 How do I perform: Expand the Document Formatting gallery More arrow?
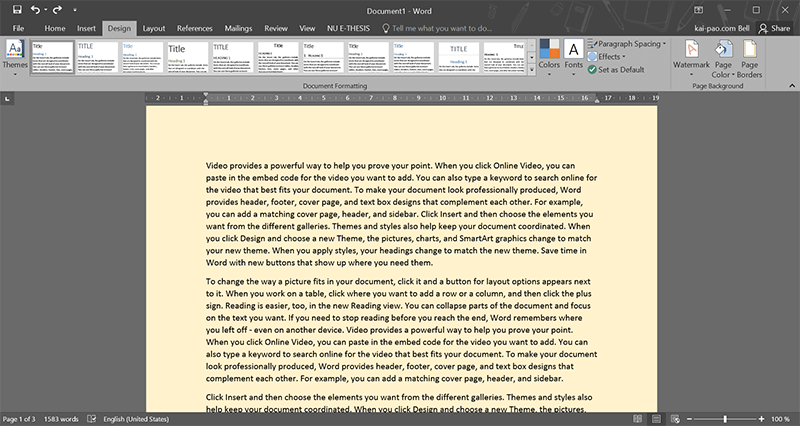532,70
